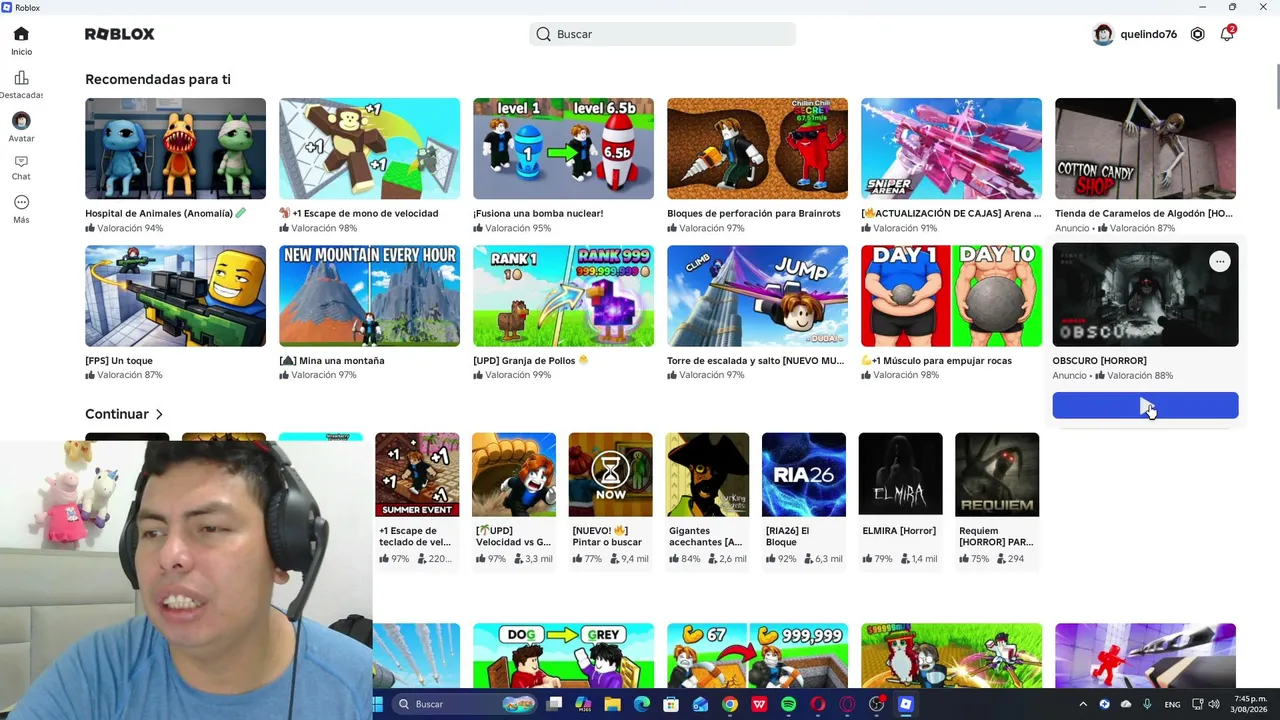Open File Explorer from the taskbar
Screen dimensions: 1280x720
click(612, 704)
